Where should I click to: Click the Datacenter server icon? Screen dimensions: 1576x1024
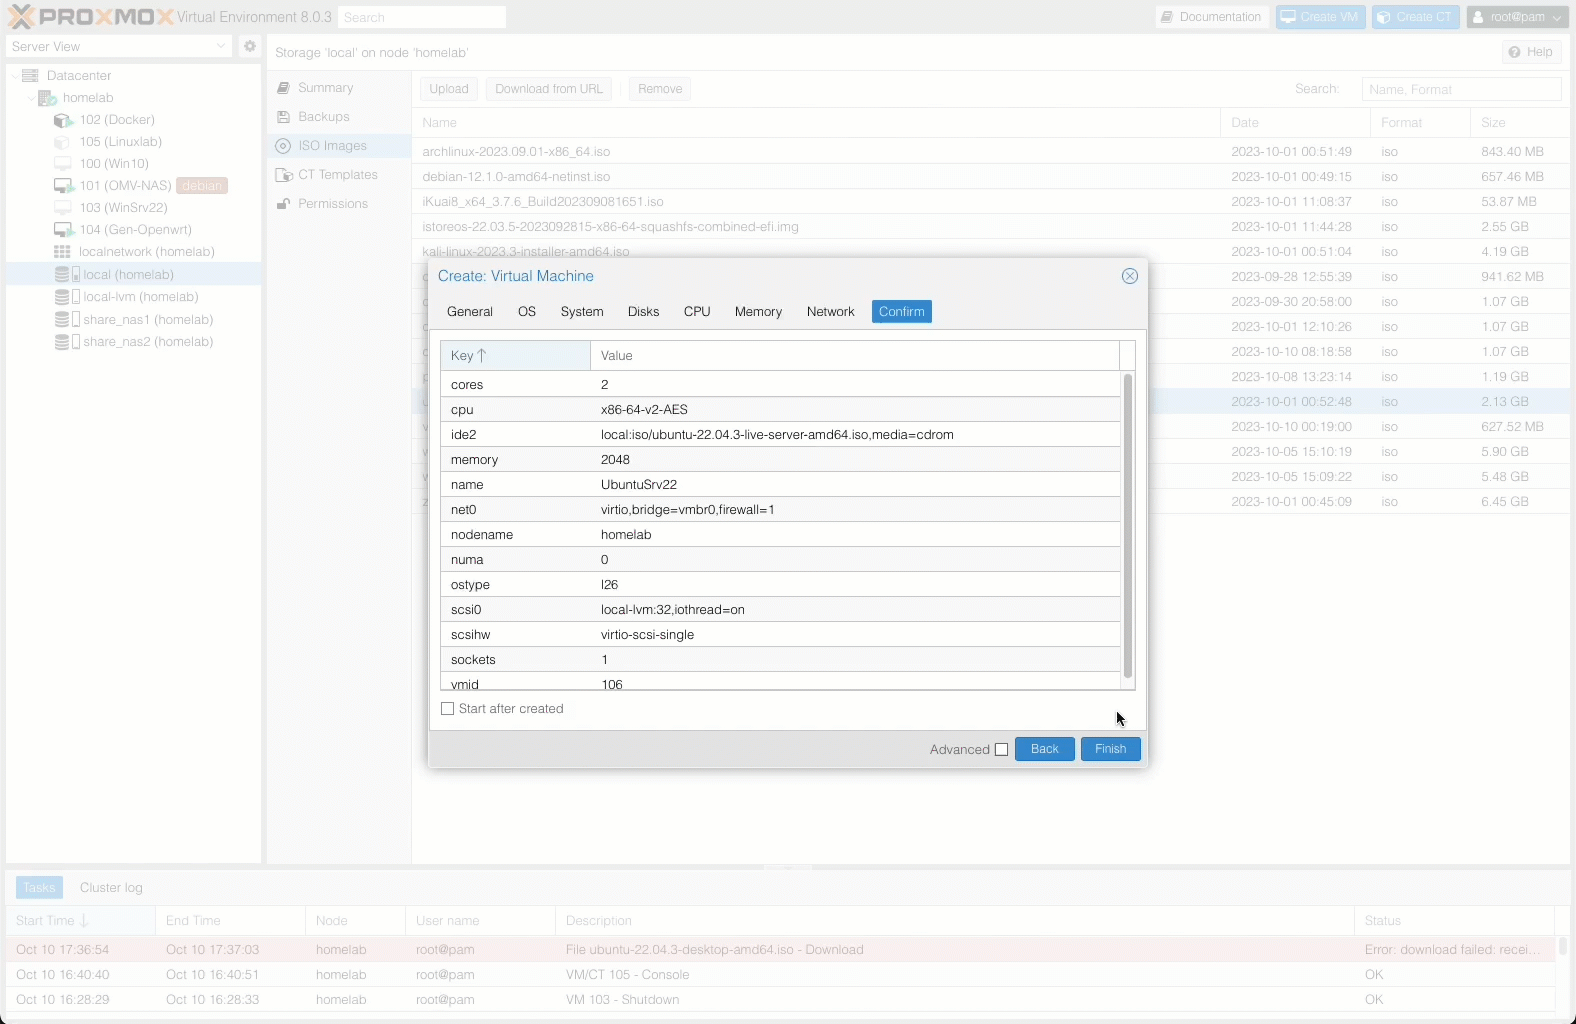pyautogui.click(x=30, y=76)
